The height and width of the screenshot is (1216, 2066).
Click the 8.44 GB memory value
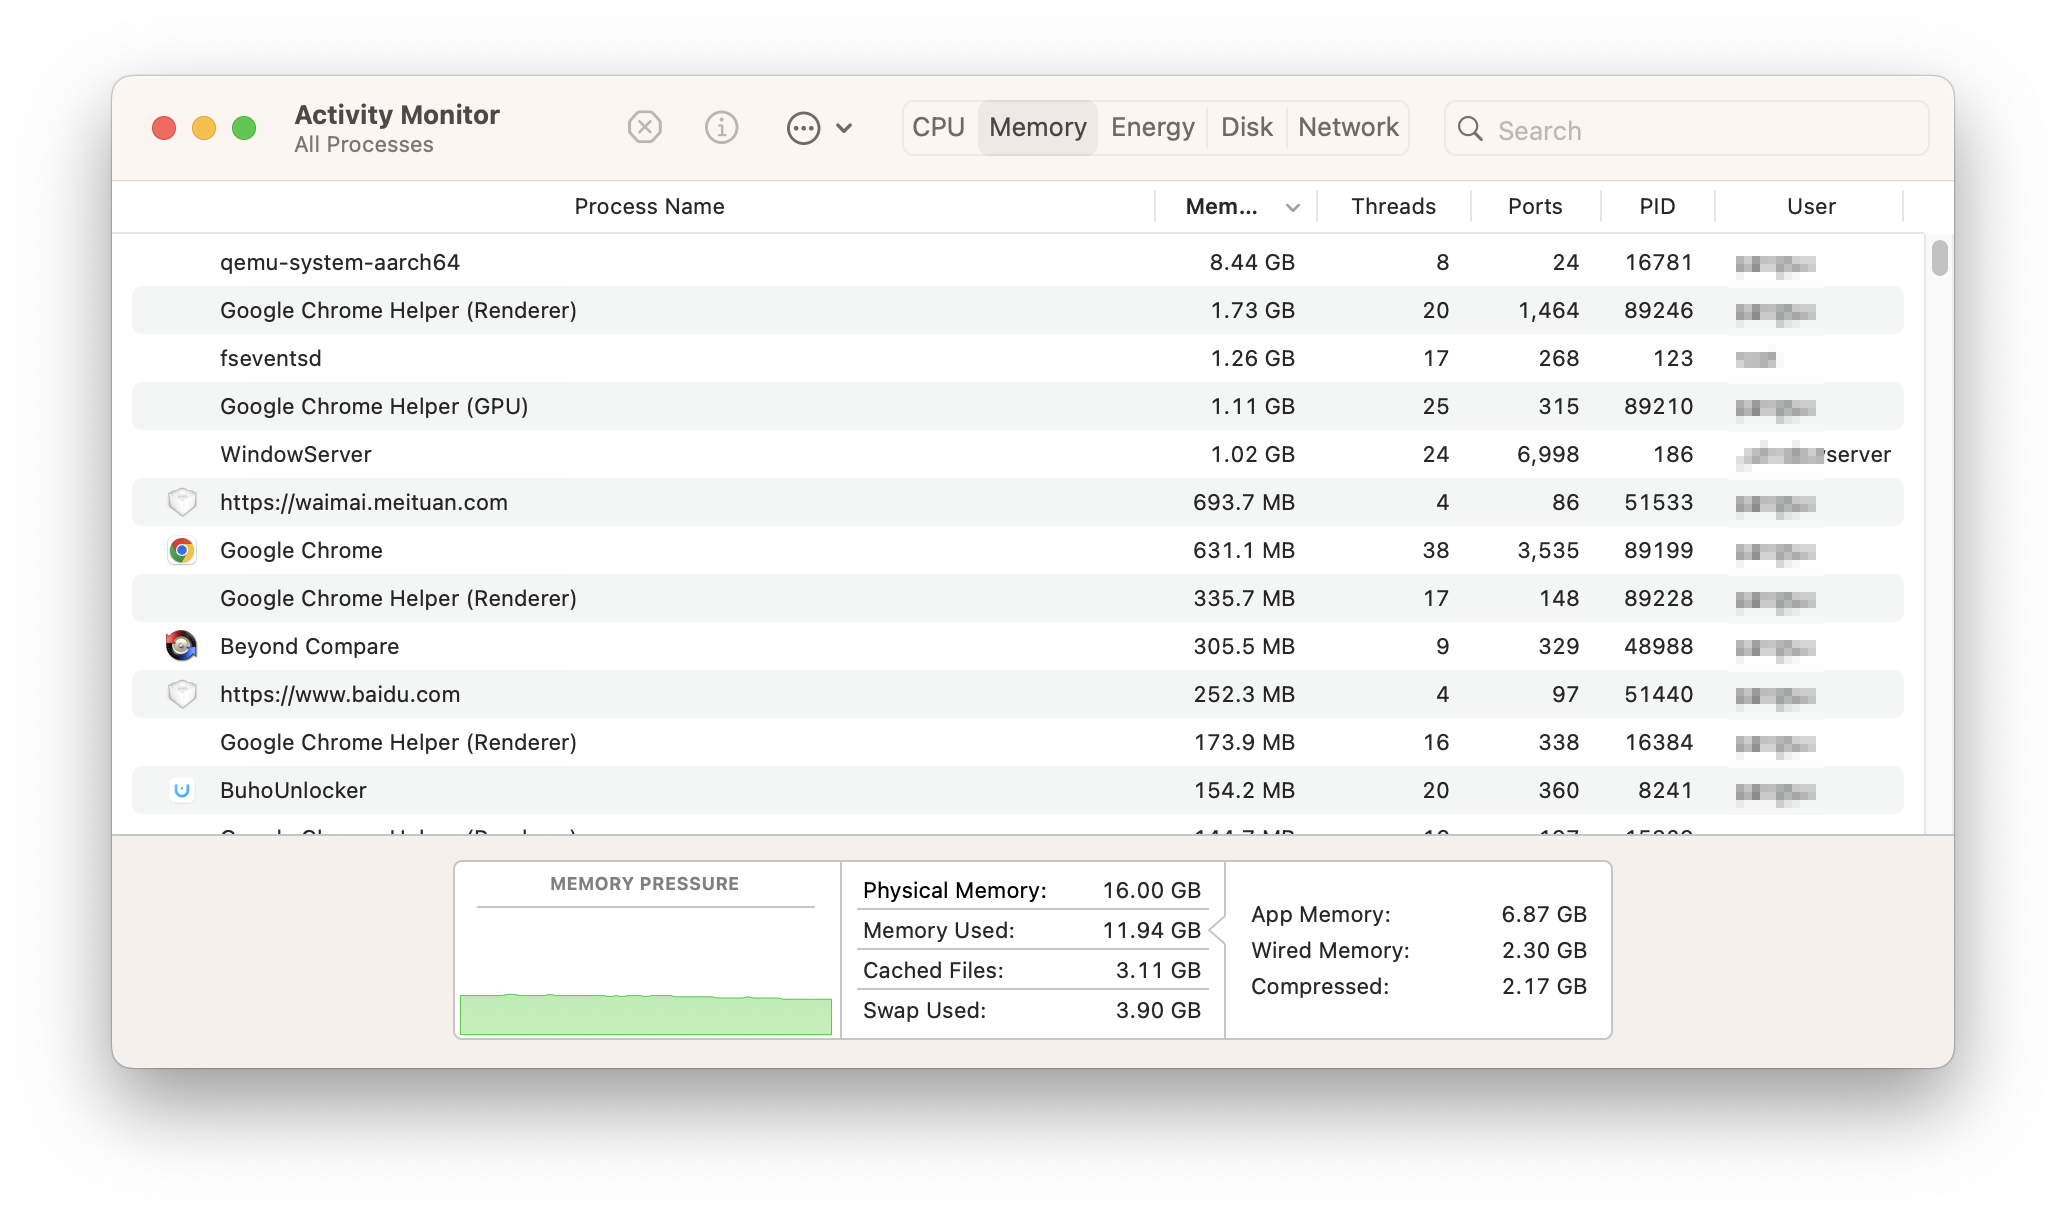pos(1252,262)
